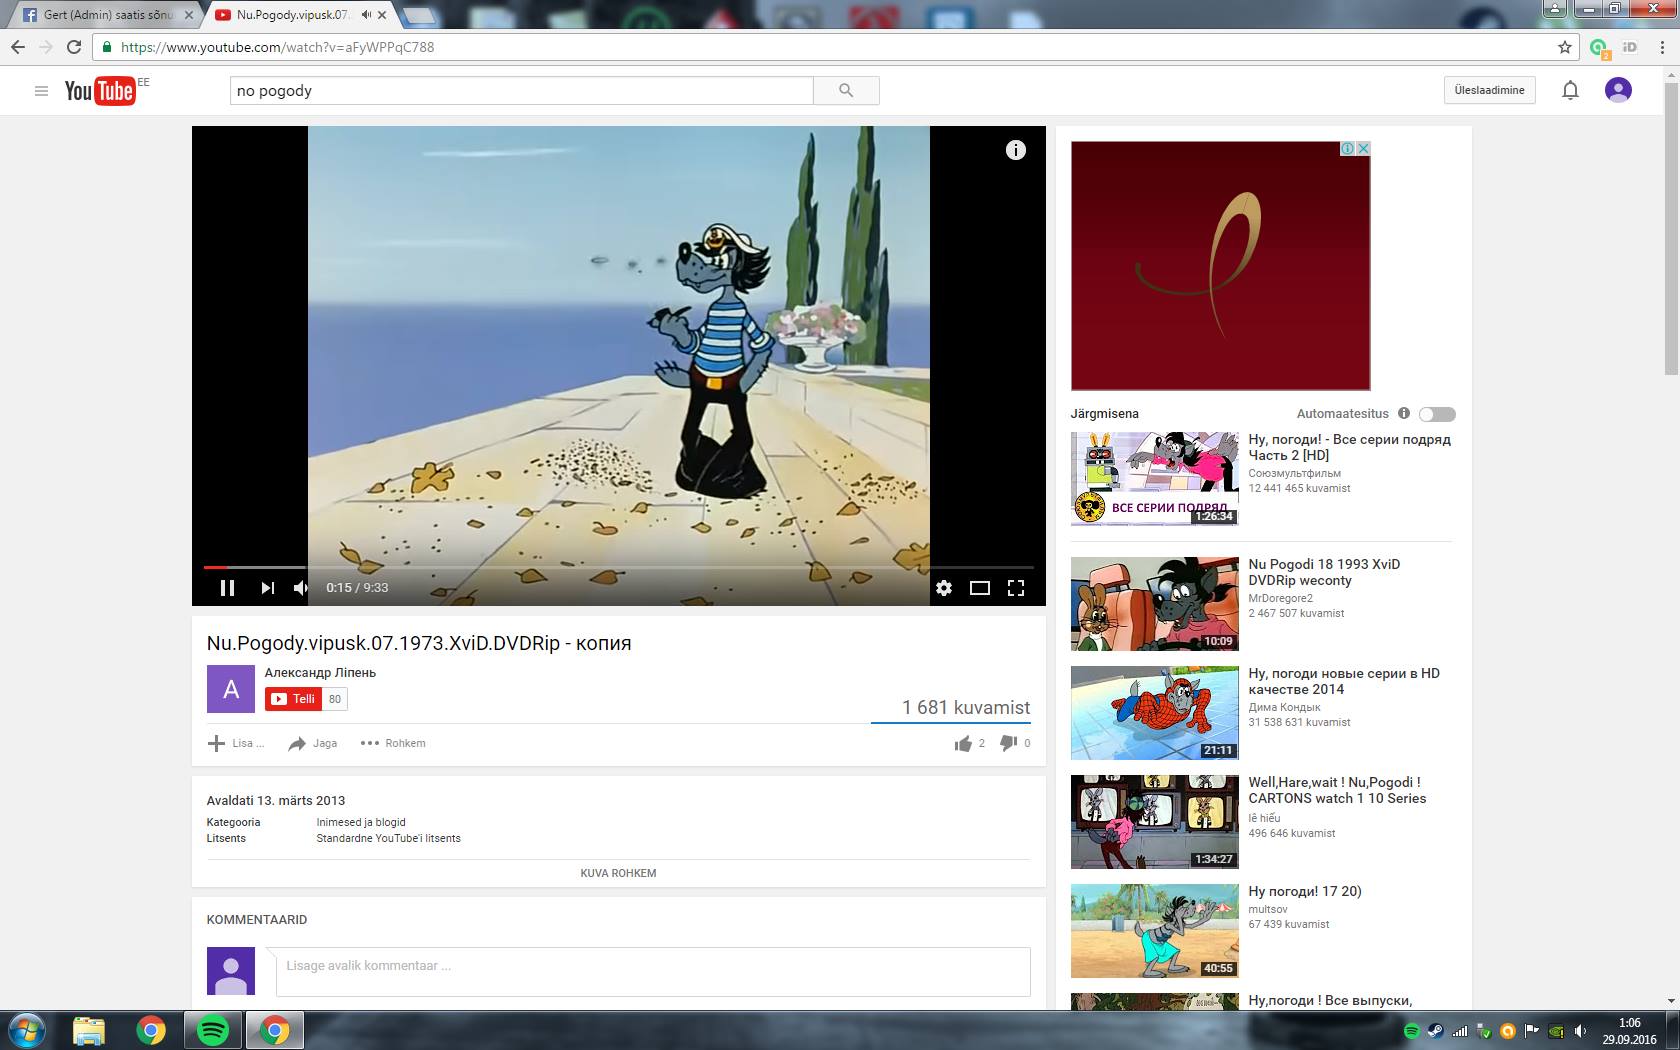Viewport: 1680px width, 1050px height.
Task: Open Well,Hare,wait ! Nu,Pogodi ! video title
Action: tap(1337, 790)
